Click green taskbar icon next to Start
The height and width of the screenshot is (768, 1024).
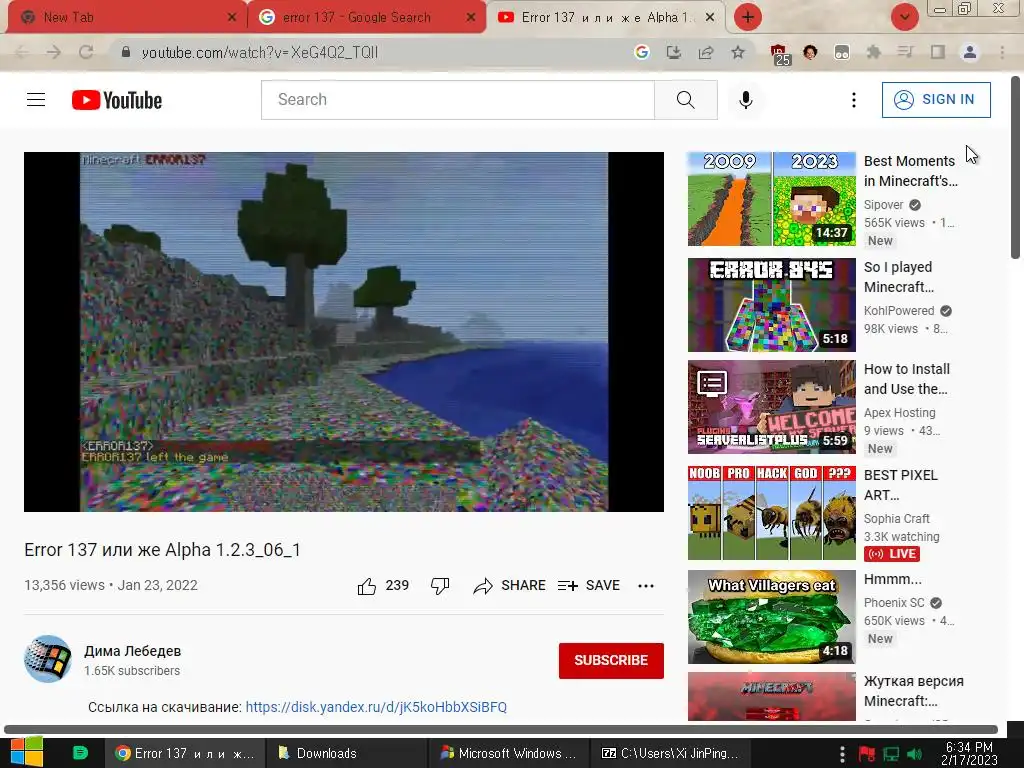click(80, 753)
